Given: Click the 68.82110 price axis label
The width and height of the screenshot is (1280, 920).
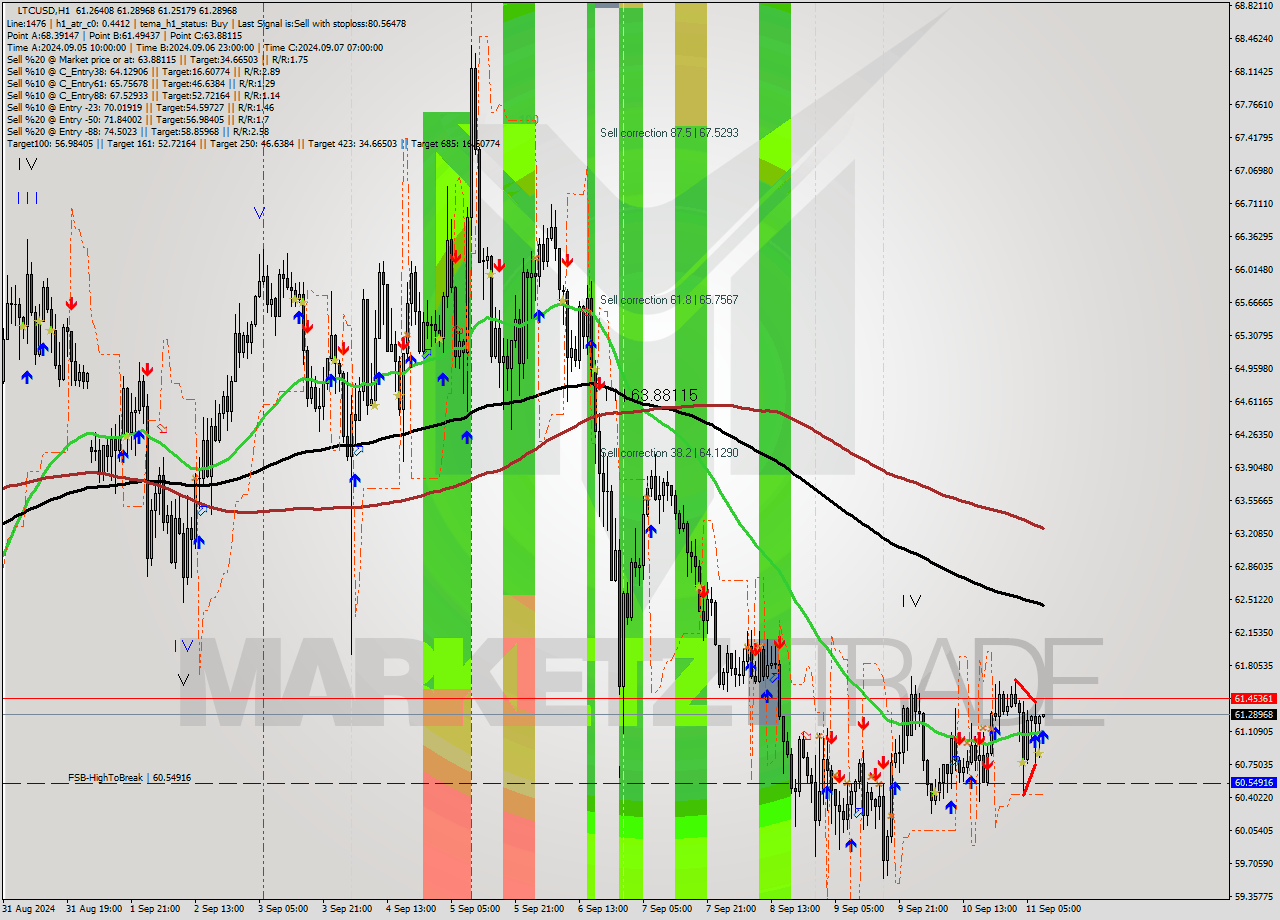Looking at the screenshot, I should [x=1253, y=5].
